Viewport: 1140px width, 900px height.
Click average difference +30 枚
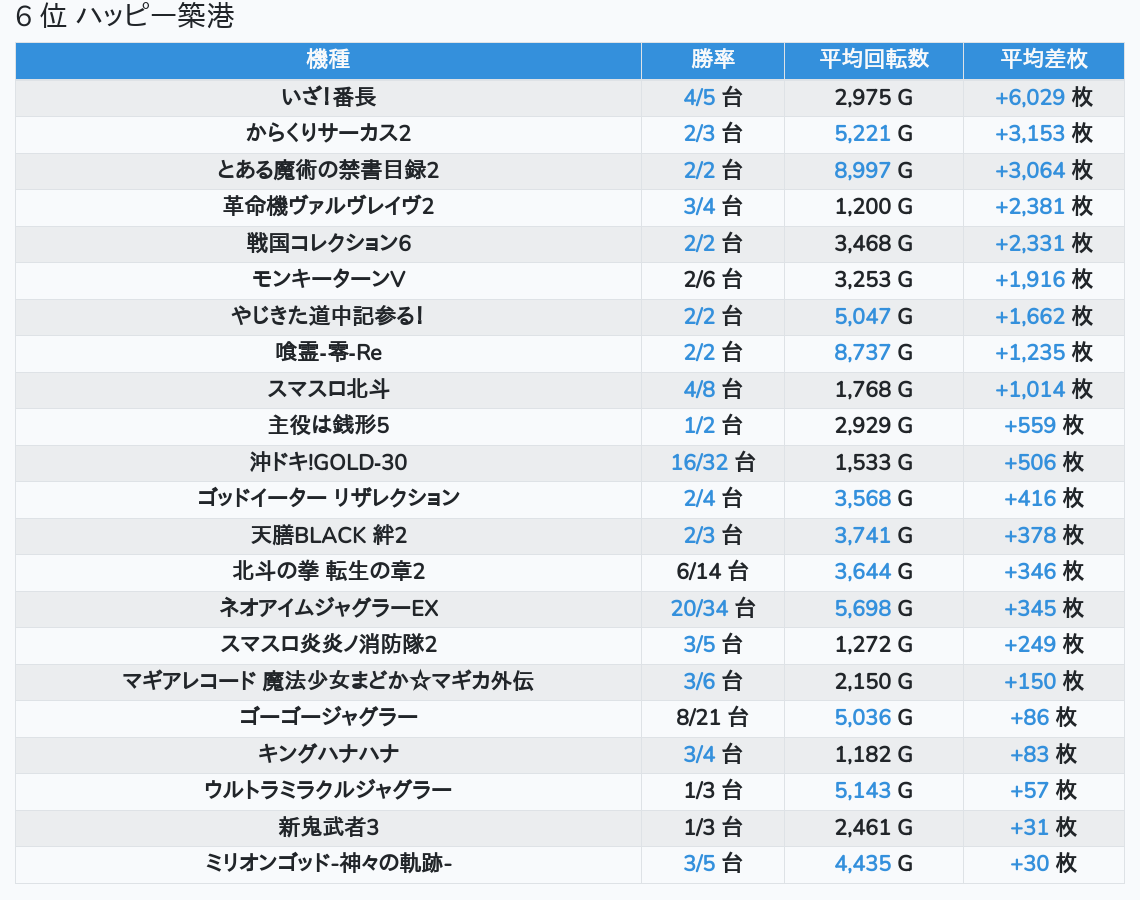point(1043,864)
